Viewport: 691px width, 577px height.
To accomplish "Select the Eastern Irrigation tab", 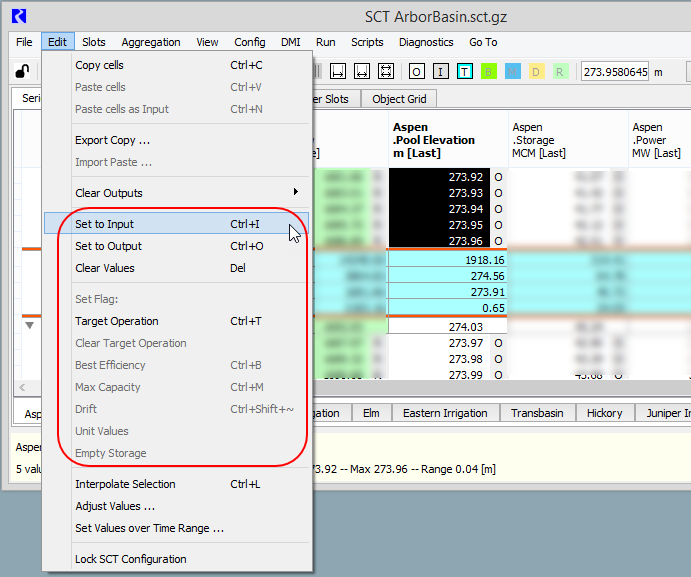I will 445,413.
